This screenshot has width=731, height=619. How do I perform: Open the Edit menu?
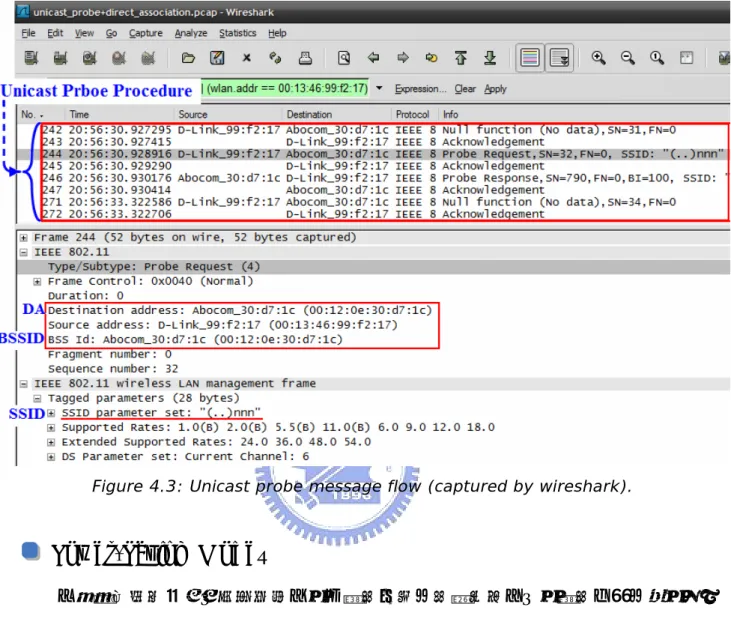55,33
